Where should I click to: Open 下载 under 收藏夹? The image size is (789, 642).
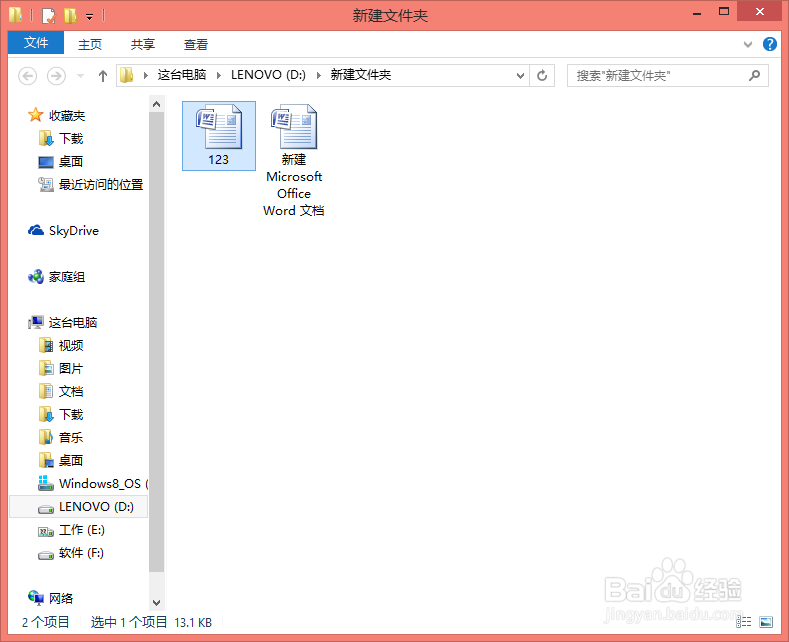[x=61, y=138]
